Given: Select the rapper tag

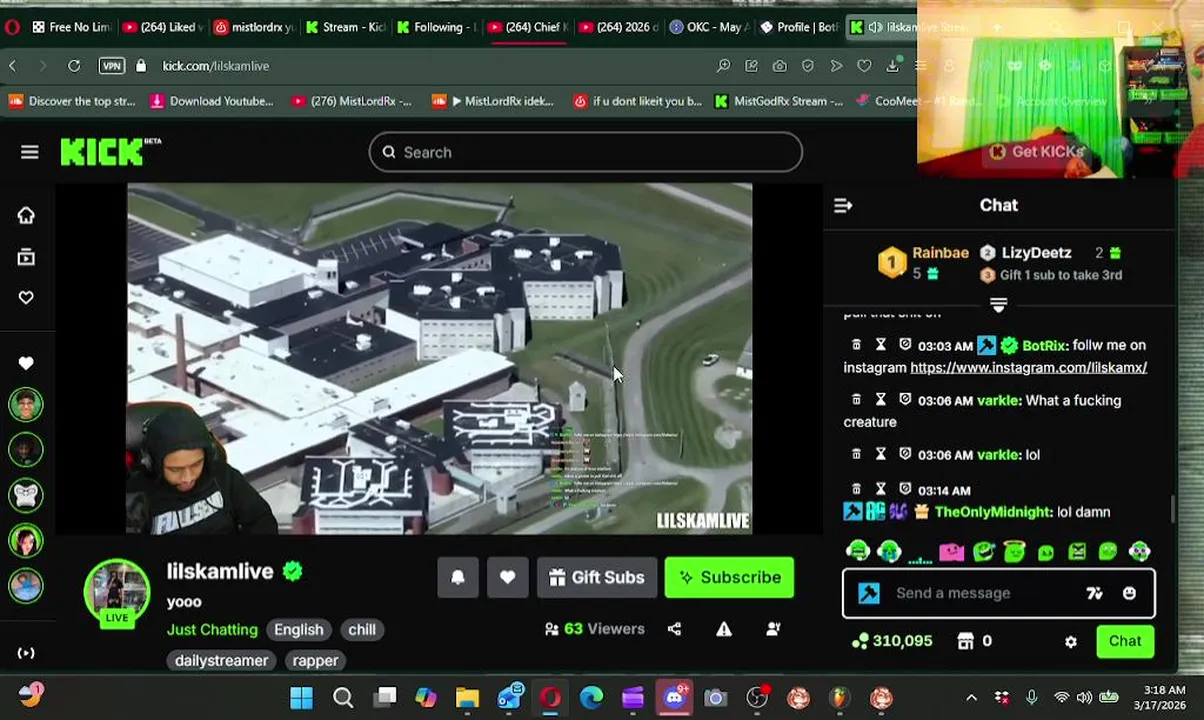Looking at the screenshot, I should point(315,661).
